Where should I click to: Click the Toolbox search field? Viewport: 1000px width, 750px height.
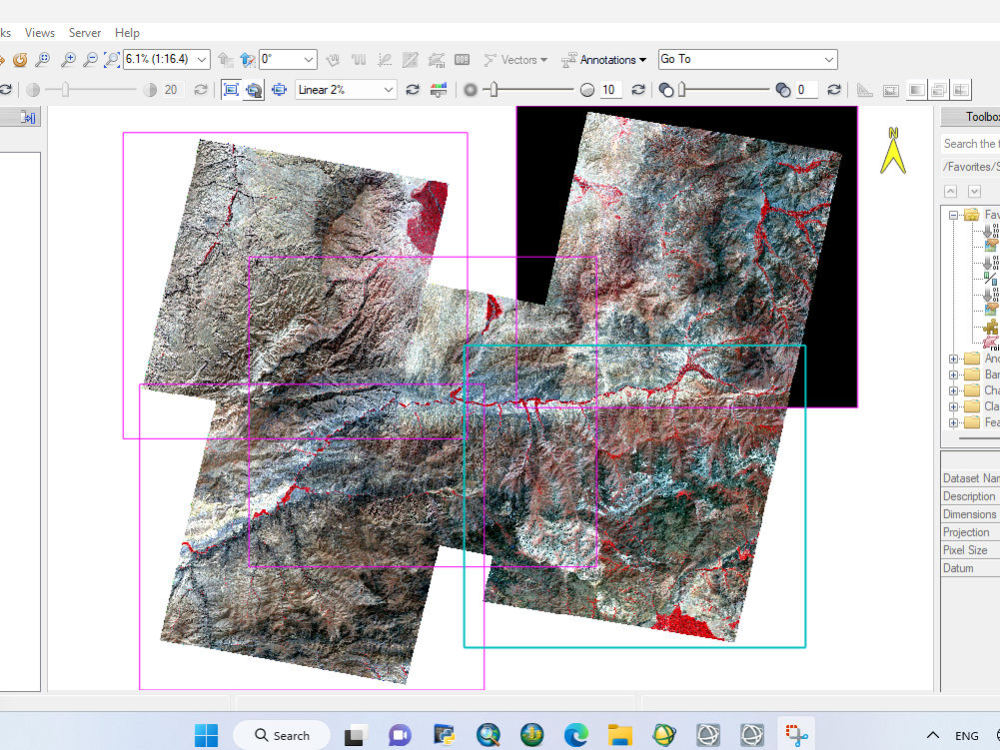coord(970,144)
